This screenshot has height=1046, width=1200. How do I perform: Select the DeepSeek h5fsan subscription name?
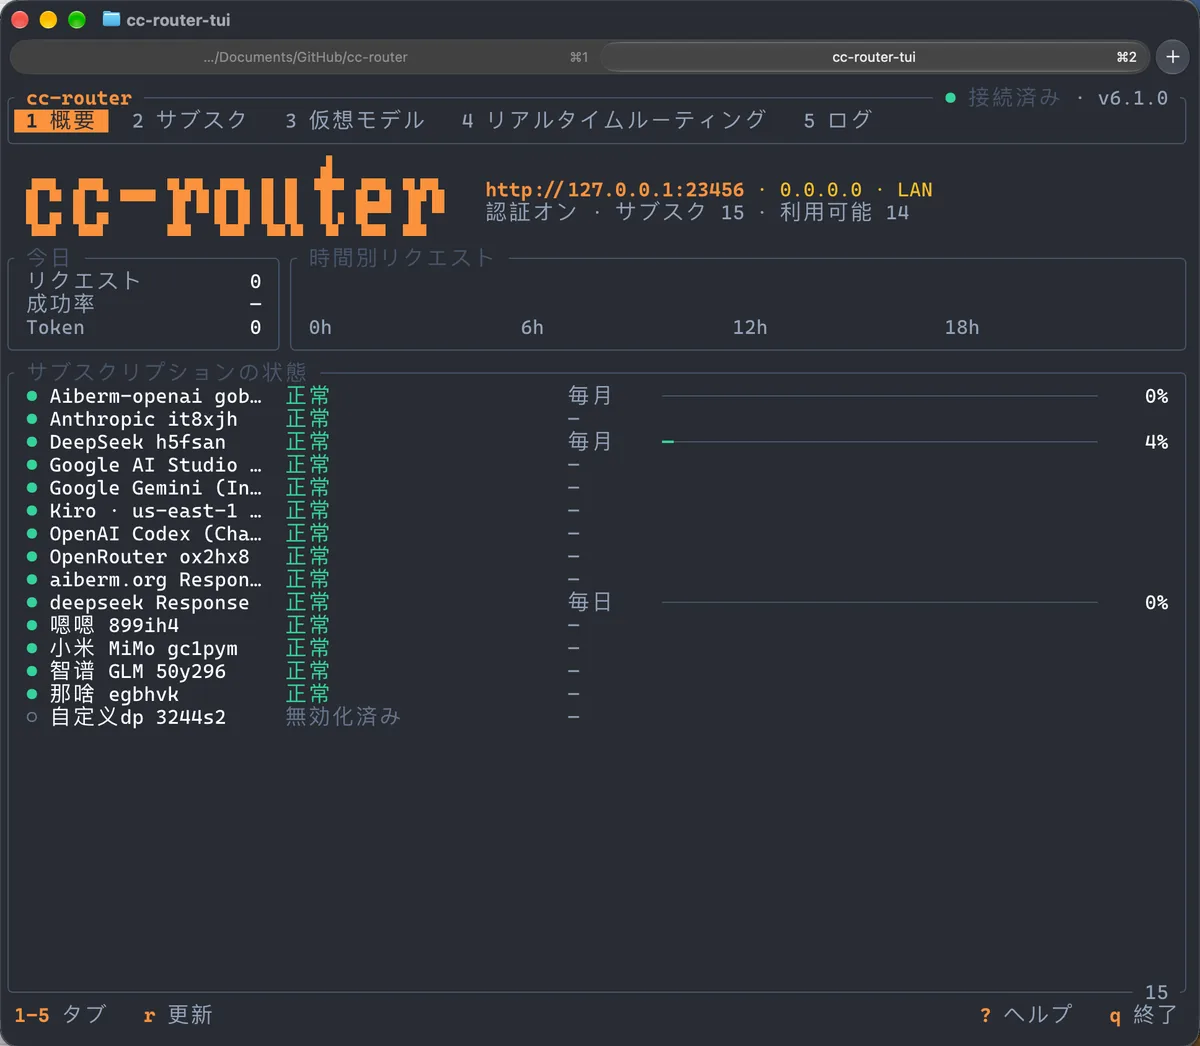(x=138, y=442)
